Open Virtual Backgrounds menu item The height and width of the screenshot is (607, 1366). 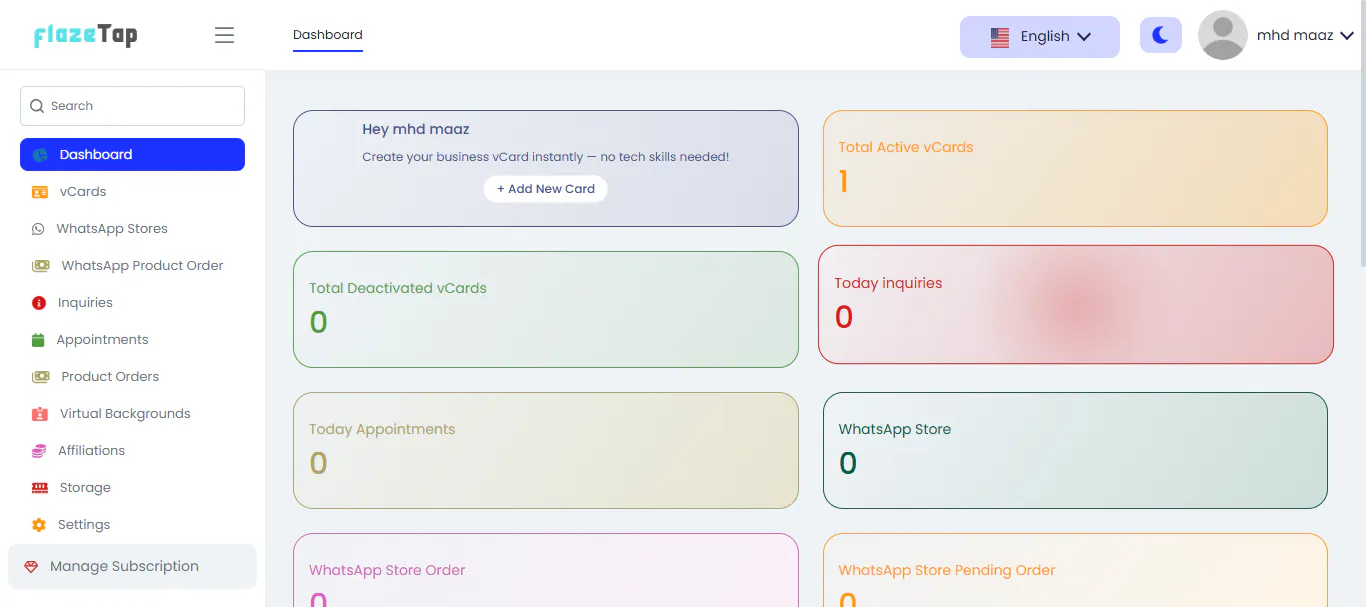pos(132,414)
